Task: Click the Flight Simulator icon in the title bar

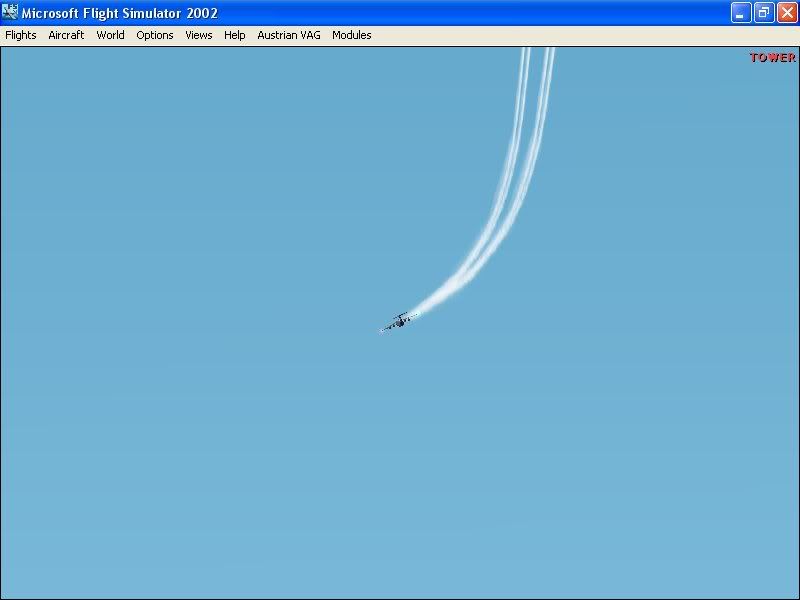Action: point(12,13)
